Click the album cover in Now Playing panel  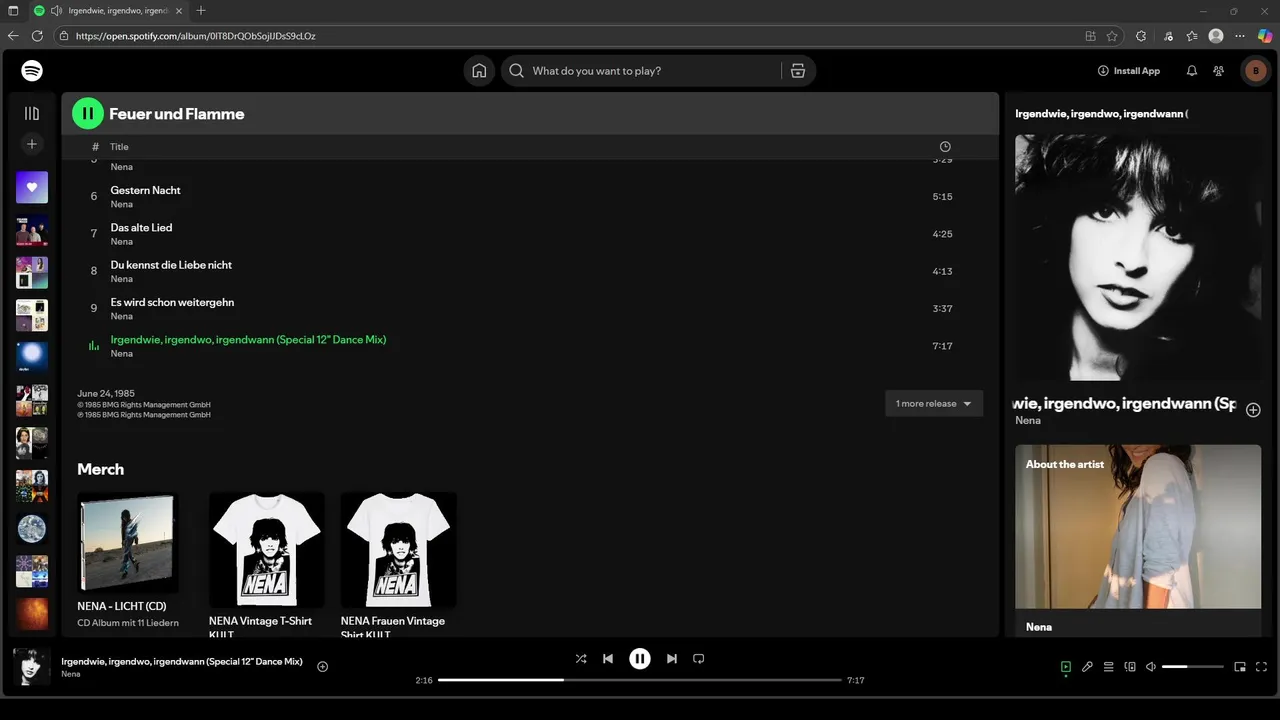[x=1138, y=258]
